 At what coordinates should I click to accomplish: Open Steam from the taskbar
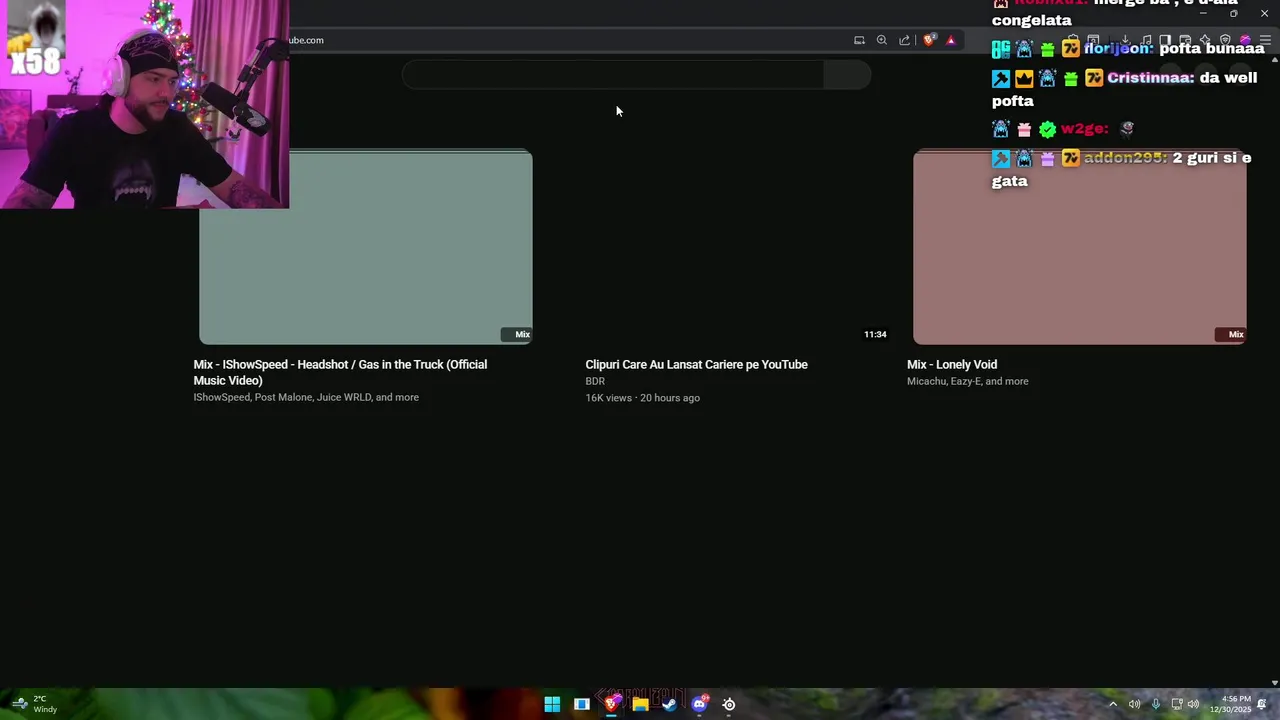[670, 704]
